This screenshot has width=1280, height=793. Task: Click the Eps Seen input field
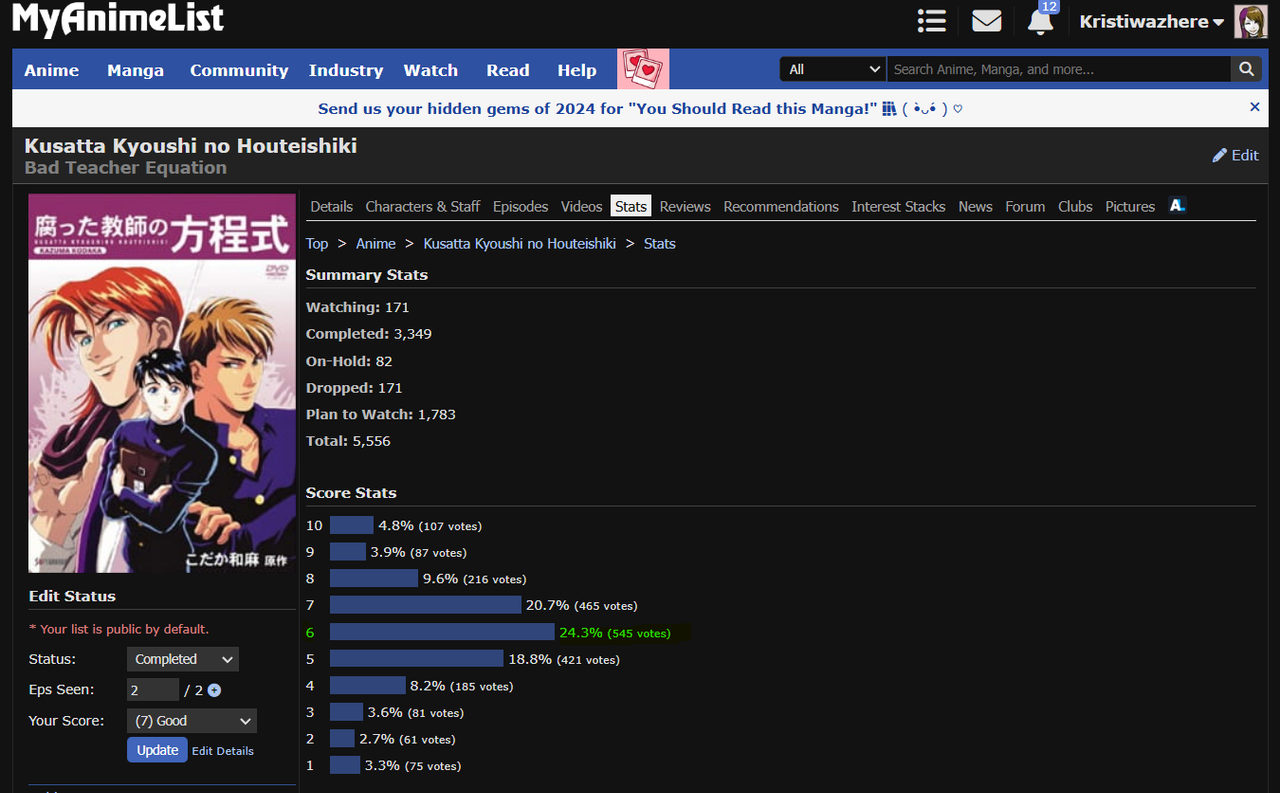153,690
